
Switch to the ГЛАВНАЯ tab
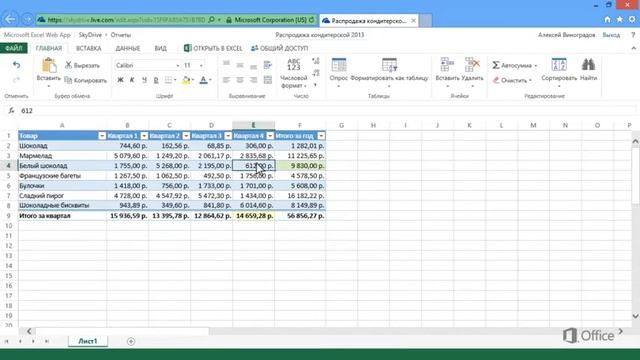[49, 48]
